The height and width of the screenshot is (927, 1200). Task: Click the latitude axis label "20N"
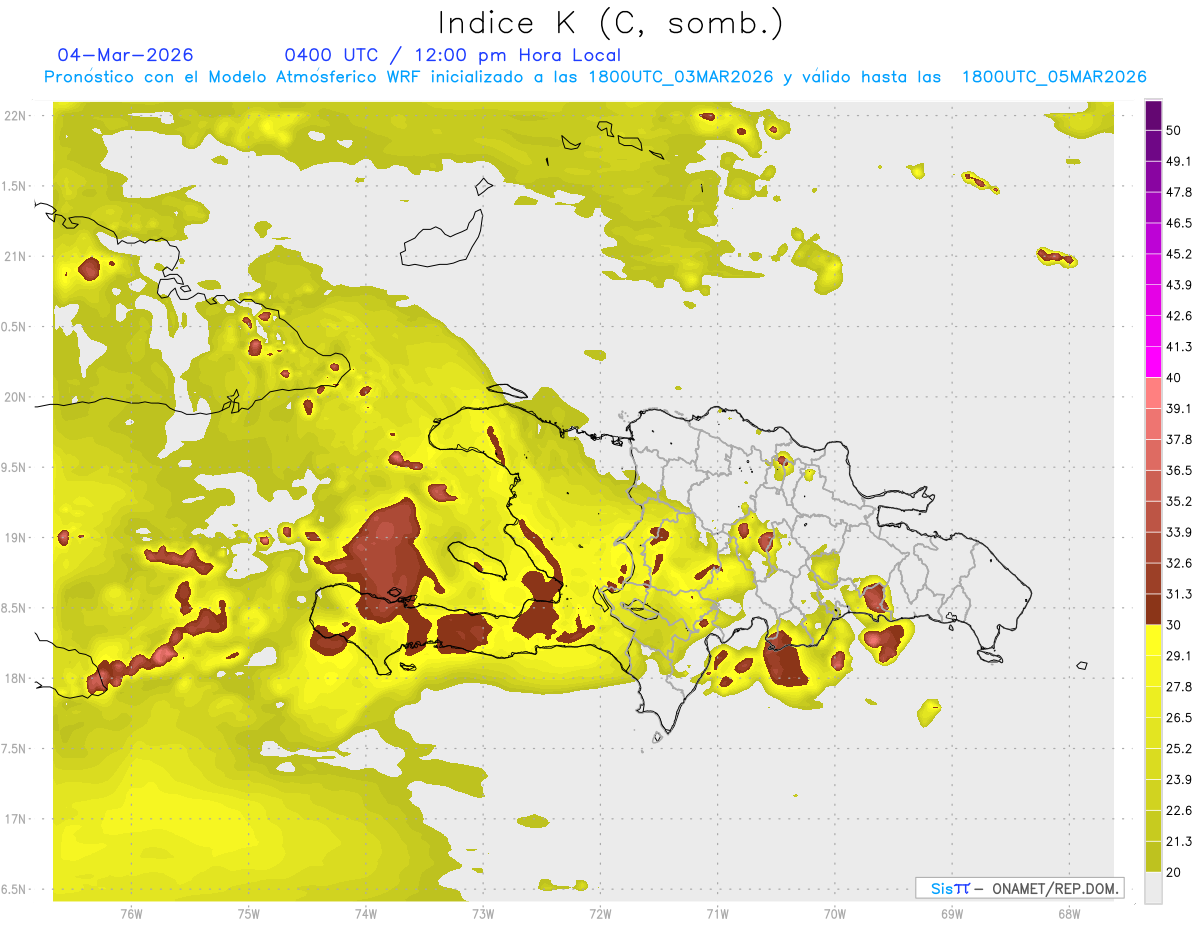15,397
